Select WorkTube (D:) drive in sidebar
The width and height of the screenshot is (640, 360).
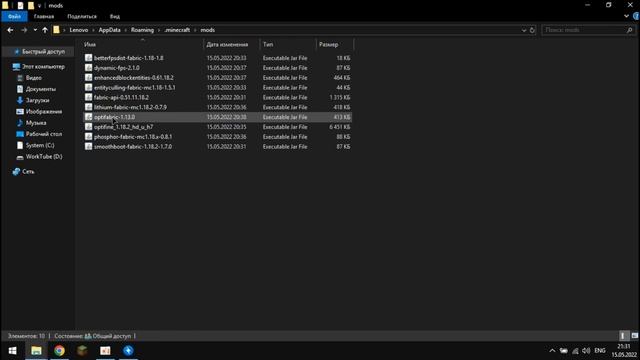point(44,157)
